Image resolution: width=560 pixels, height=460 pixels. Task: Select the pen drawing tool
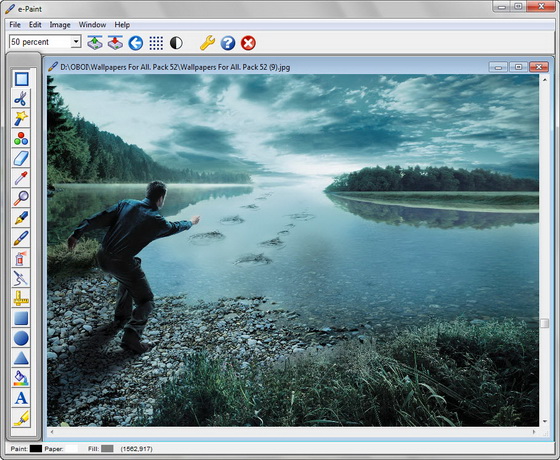coord(21,218)
